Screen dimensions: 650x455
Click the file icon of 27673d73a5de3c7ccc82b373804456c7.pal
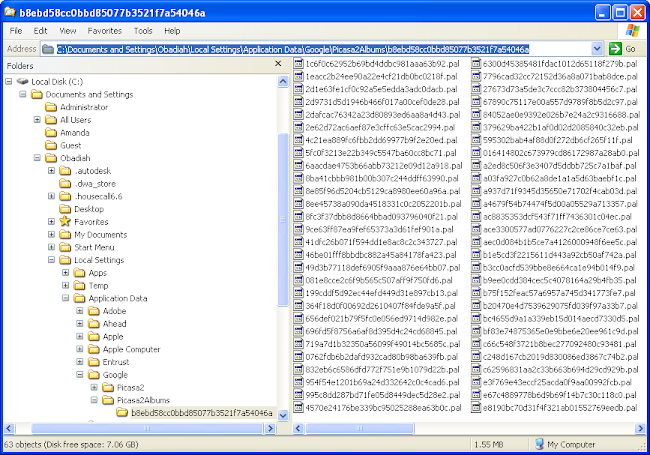(x=476, y=89)
